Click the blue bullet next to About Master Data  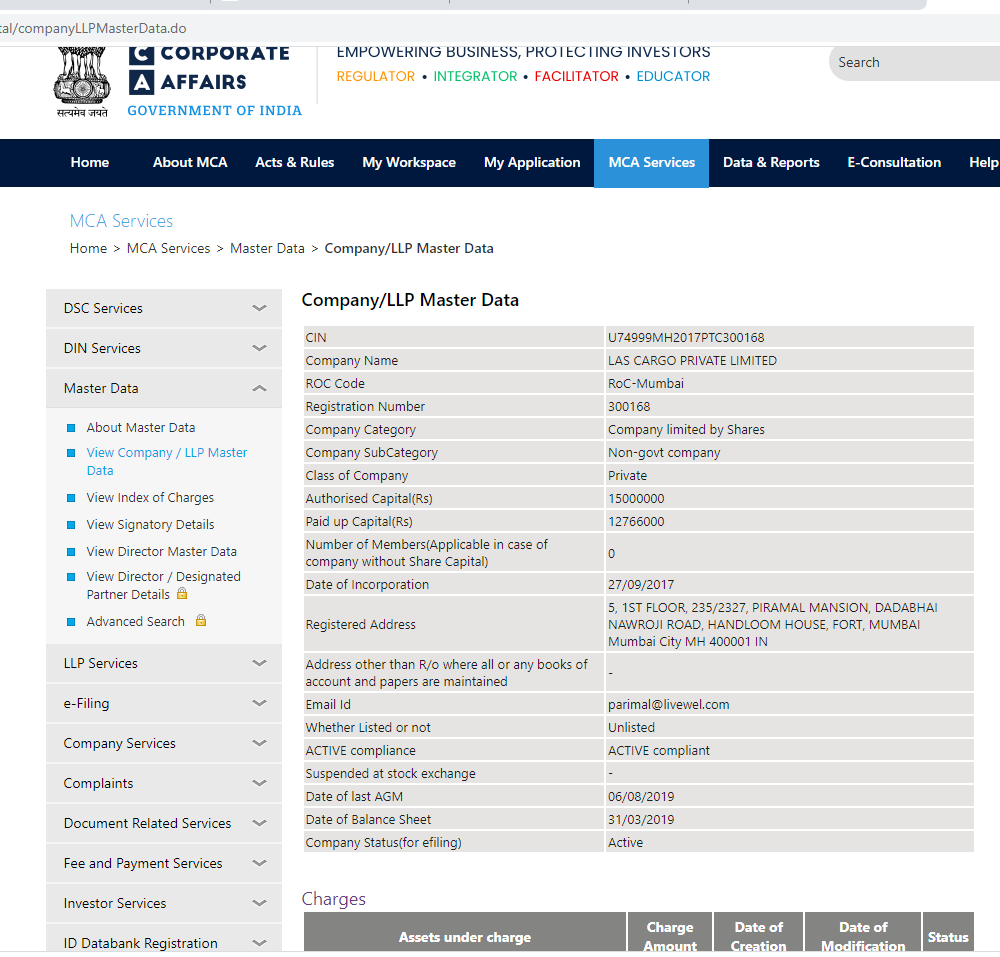[71, 428]
